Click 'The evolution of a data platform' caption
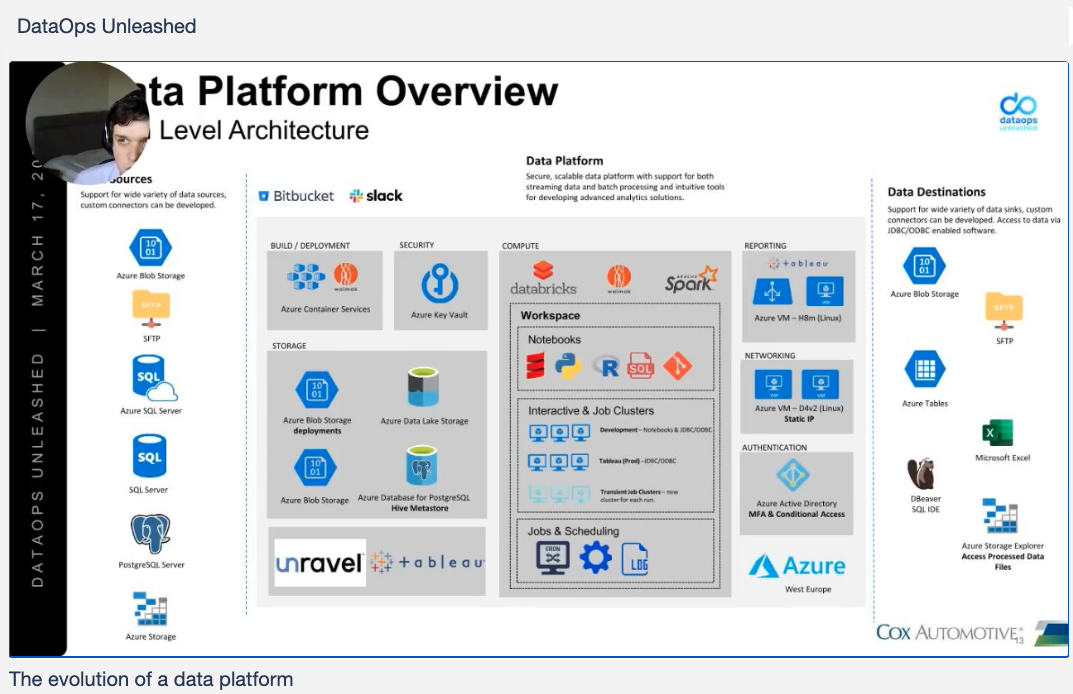 [151, 679]
